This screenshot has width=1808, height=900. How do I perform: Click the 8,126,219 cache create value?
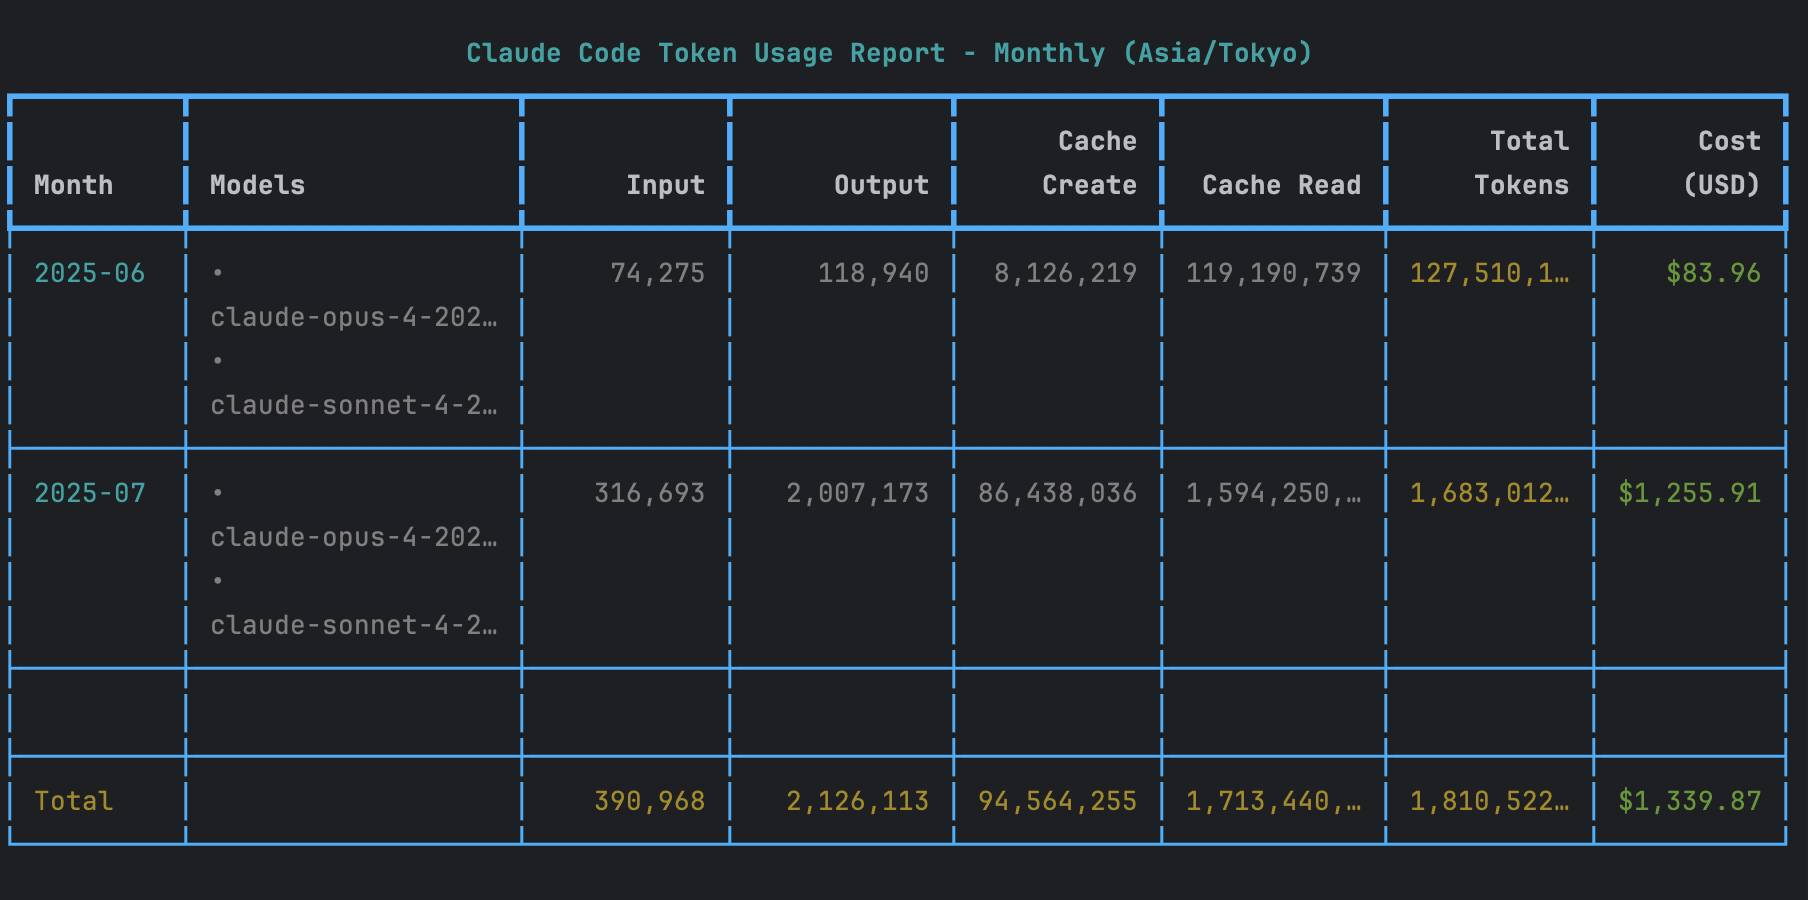click(x=1065, y=273)
